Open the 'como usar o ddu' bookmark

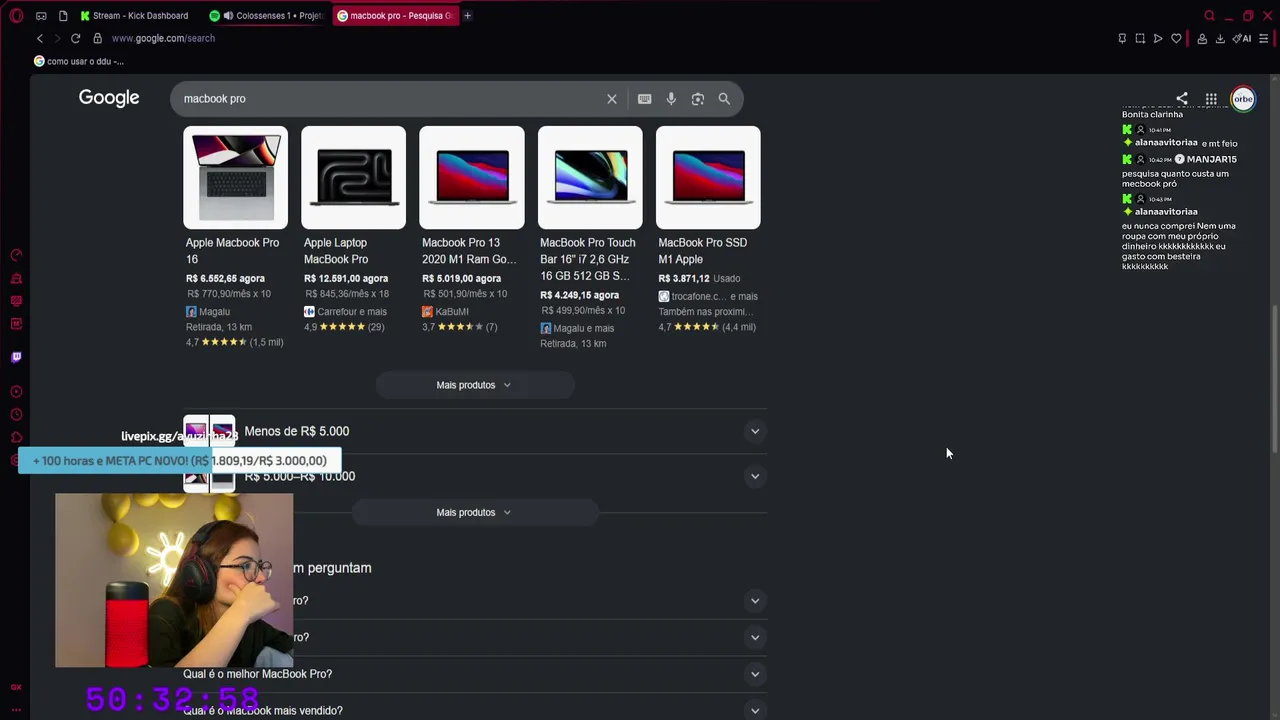tap(79, 61)
